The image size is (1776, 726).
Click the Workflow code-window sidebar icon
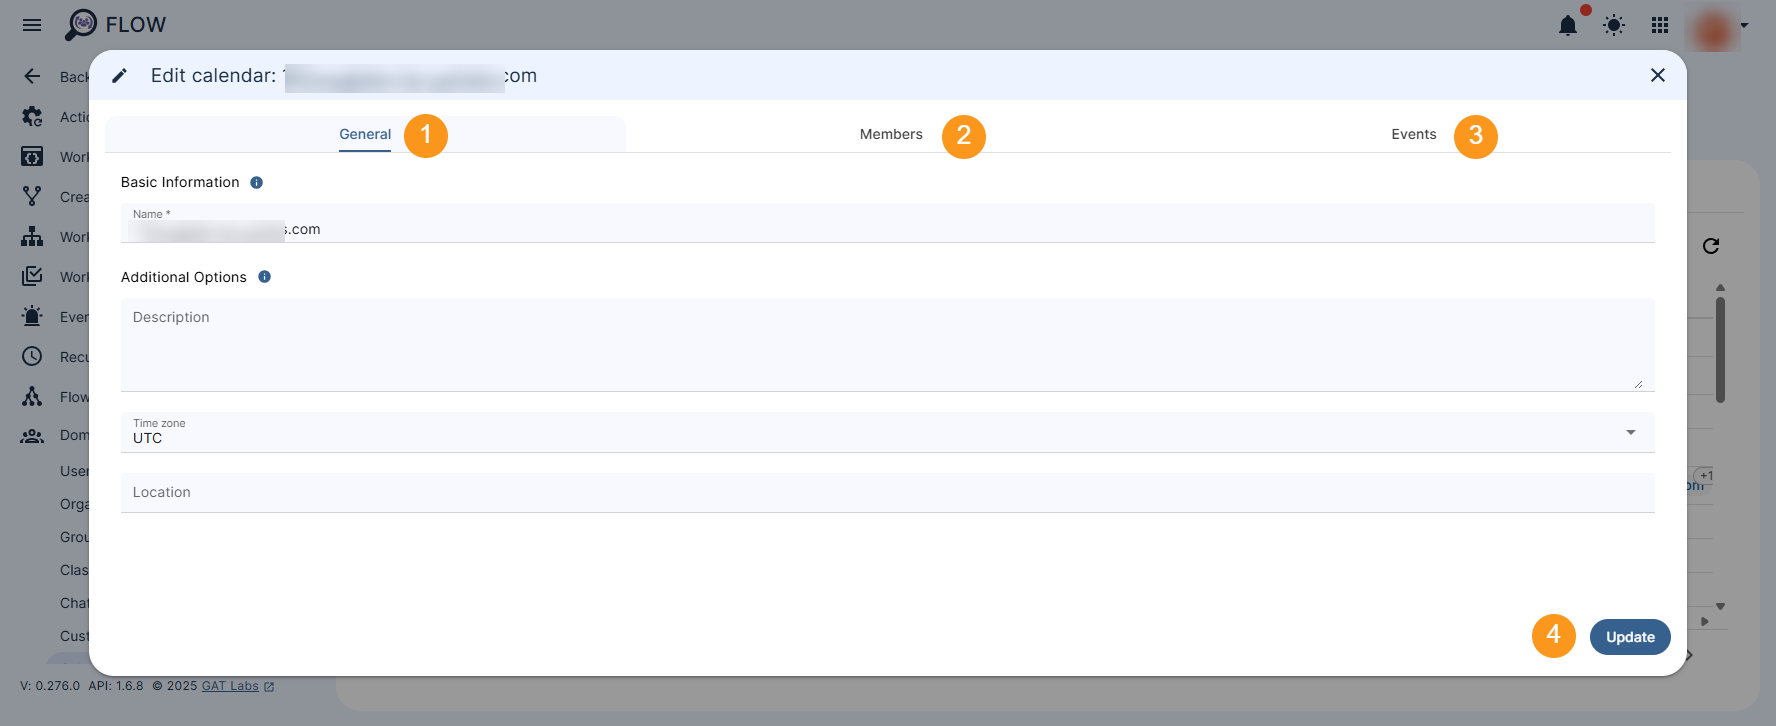point(32,156)
